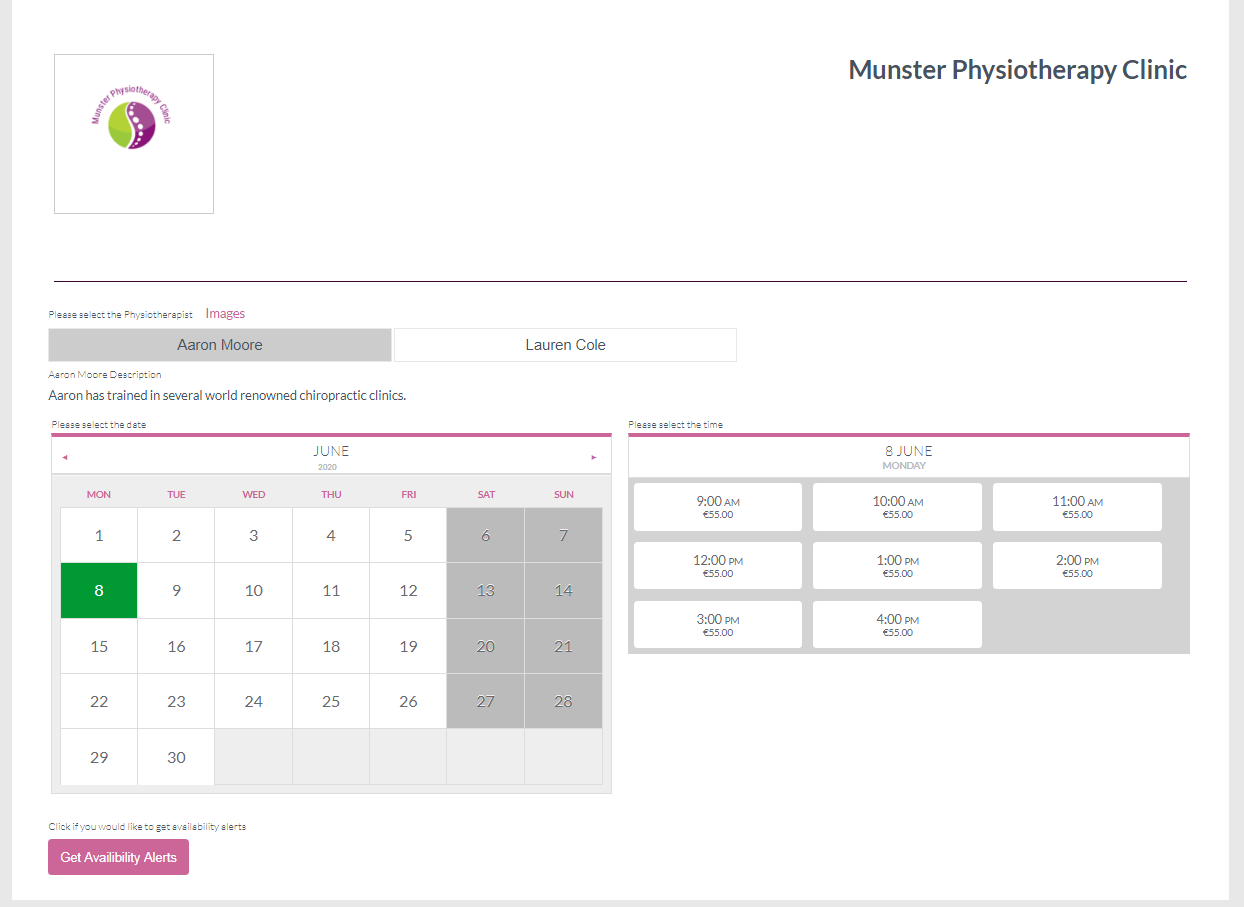Click 'Please select the Physiotherapist' label
This screenshot has width=1244, height=907.
point(120,315)
